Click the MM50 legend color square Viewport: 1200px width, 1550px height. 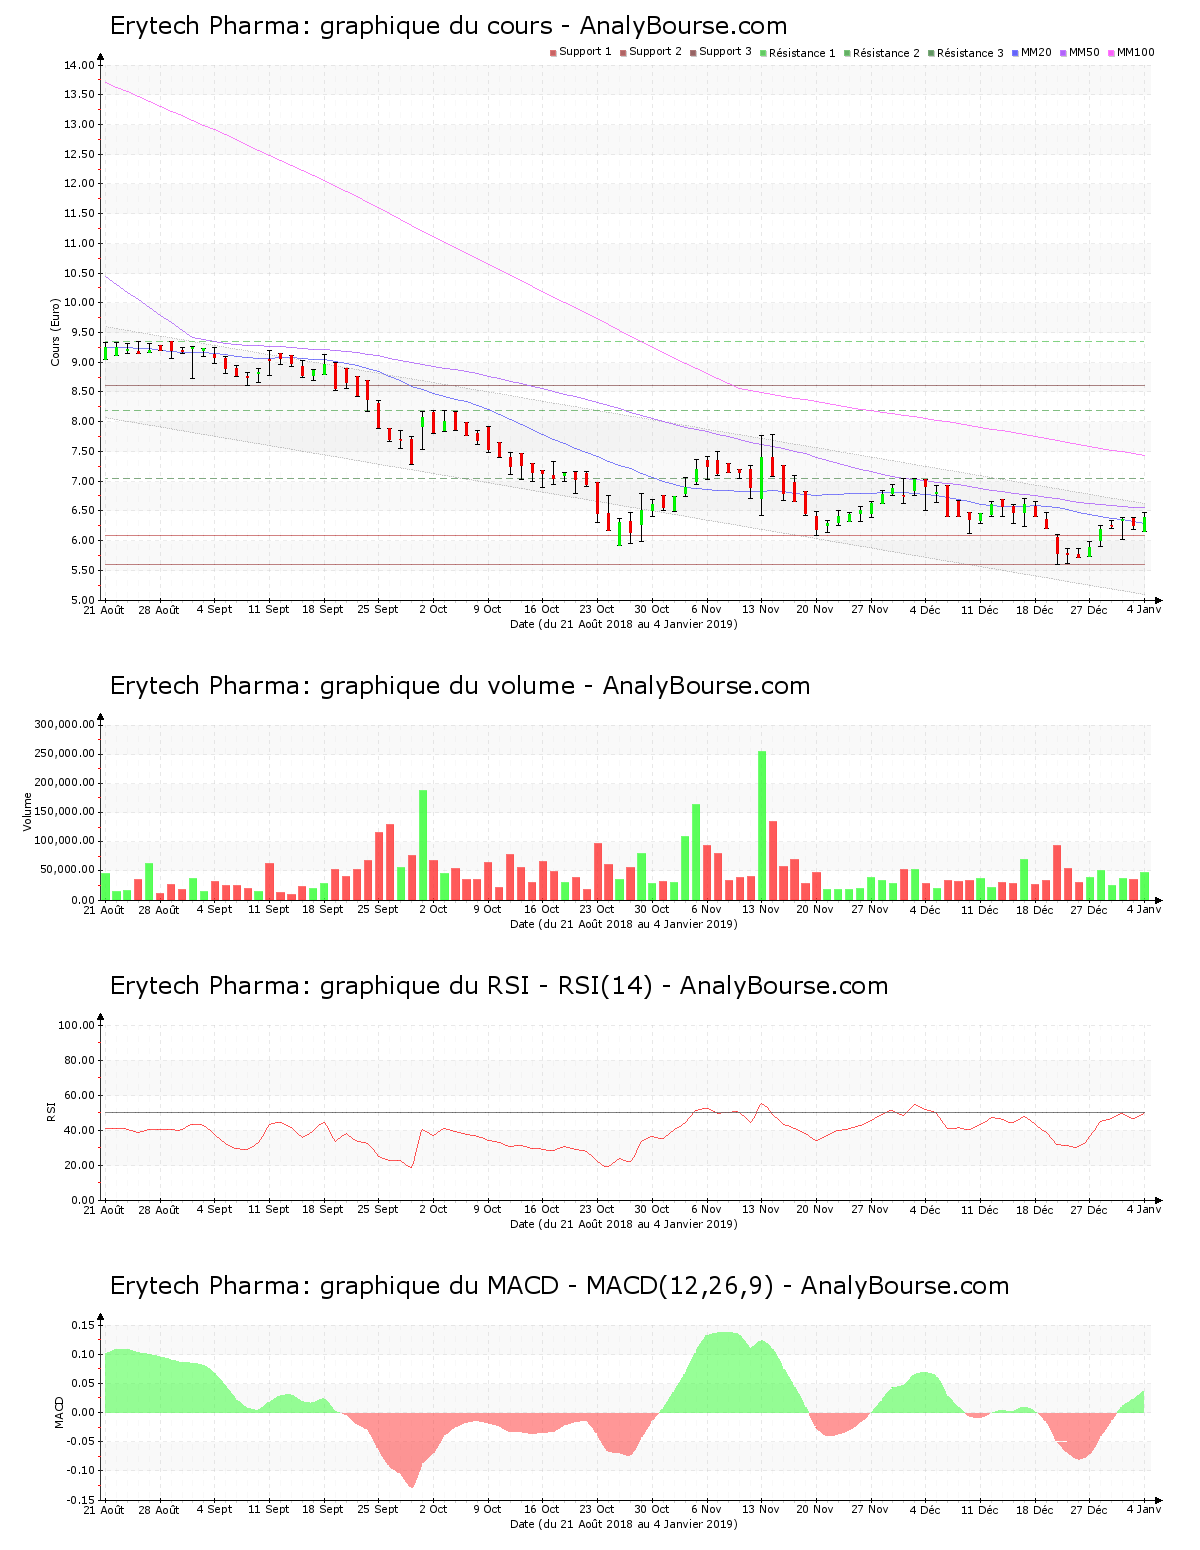pyautogui.click(x=1064, y=52)
